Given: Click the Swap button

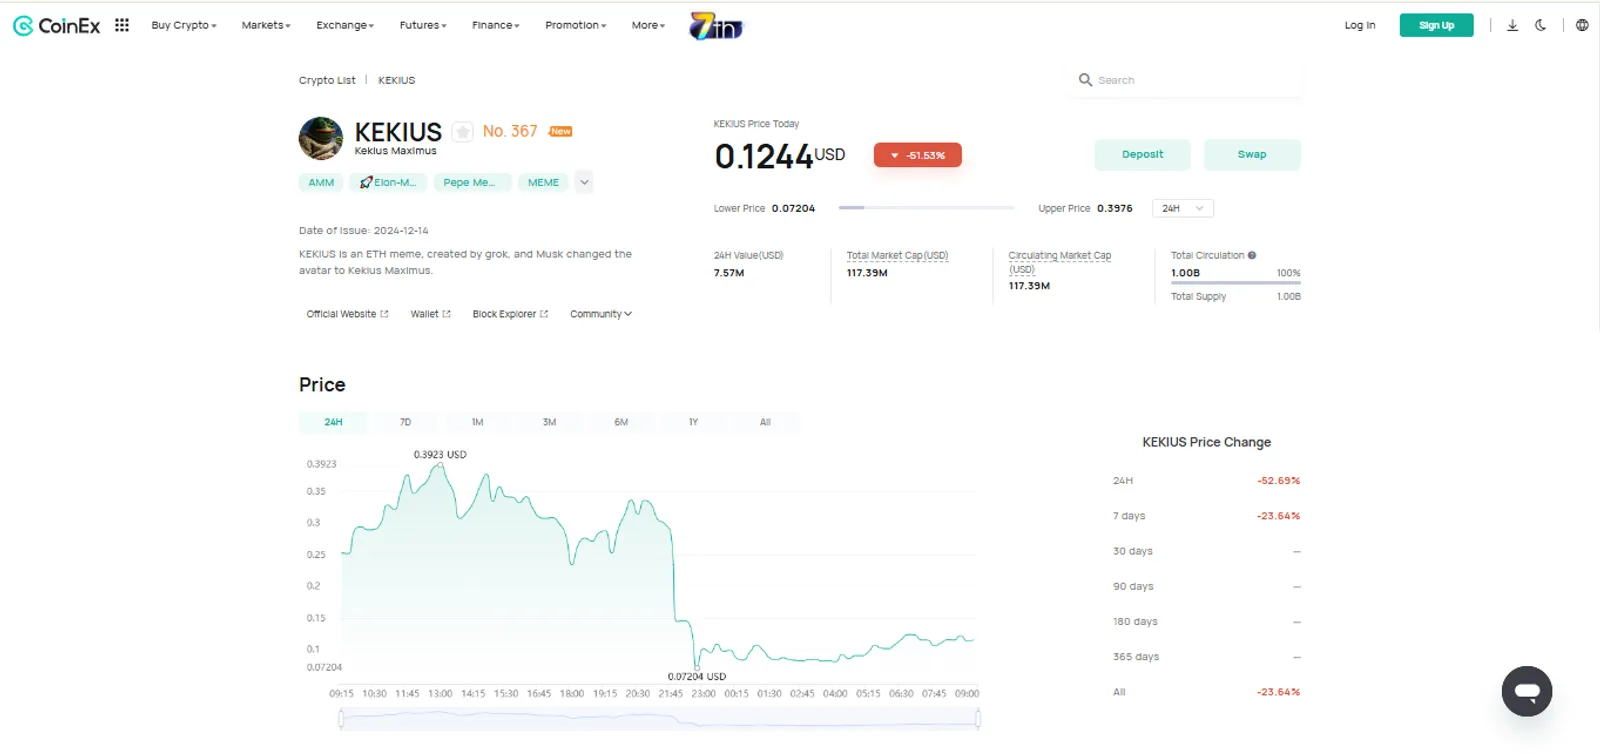Looking at the screenshot, I should tap(1252, 154).
